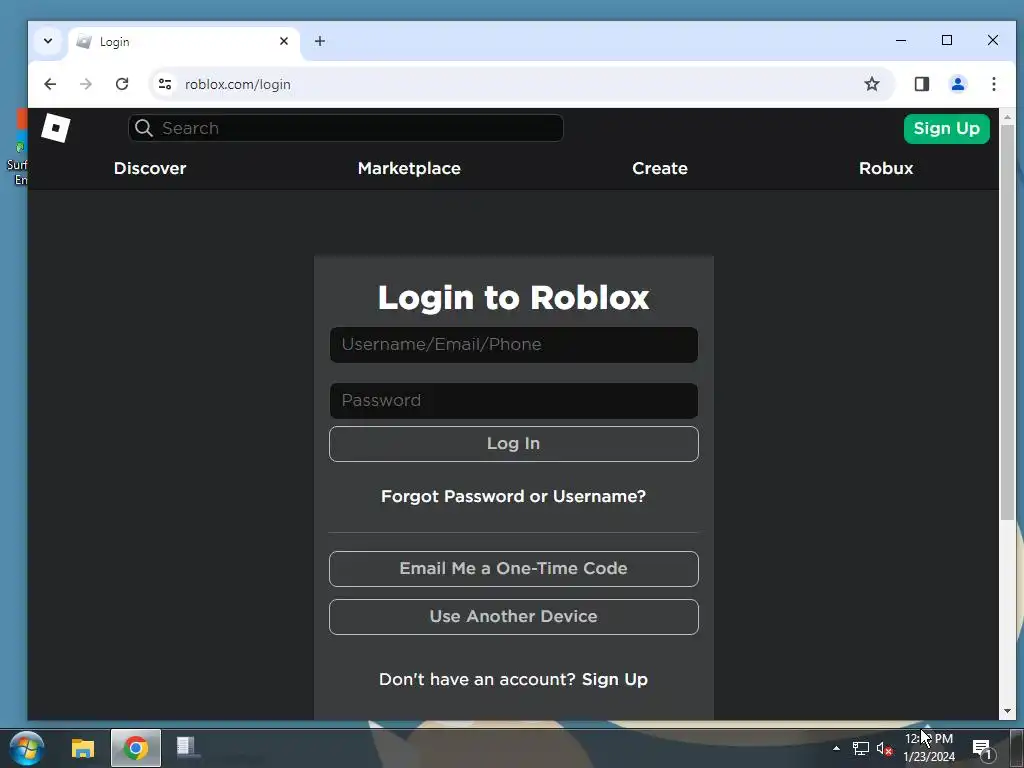The width and height of the screenshot is (1024, 768).
Task: Open File Explorer from the taskbar
Action: click(83, 748)
